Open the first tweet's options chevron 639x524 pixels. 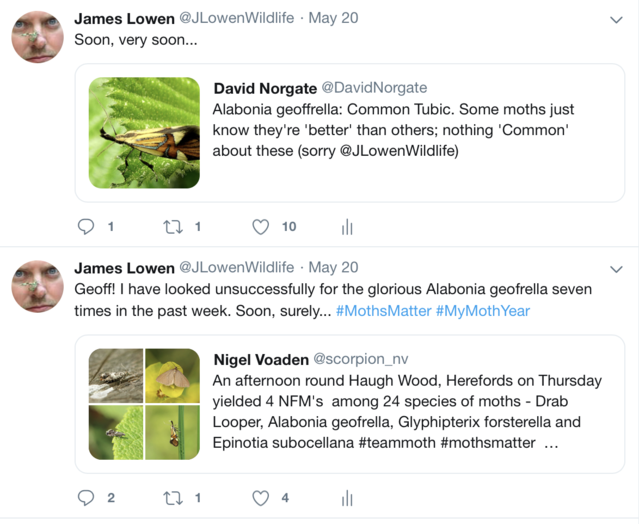pyautogui.click(x=616, y=19)
